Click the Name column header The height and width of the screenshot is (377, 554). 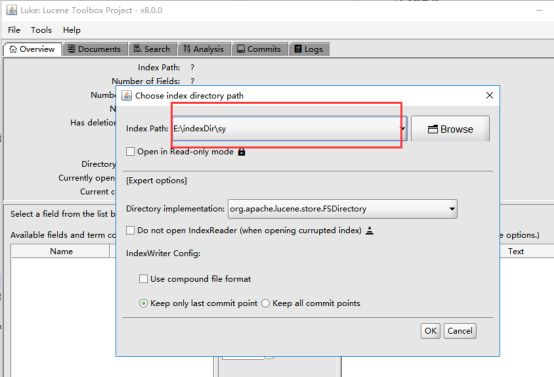[61, 251]
